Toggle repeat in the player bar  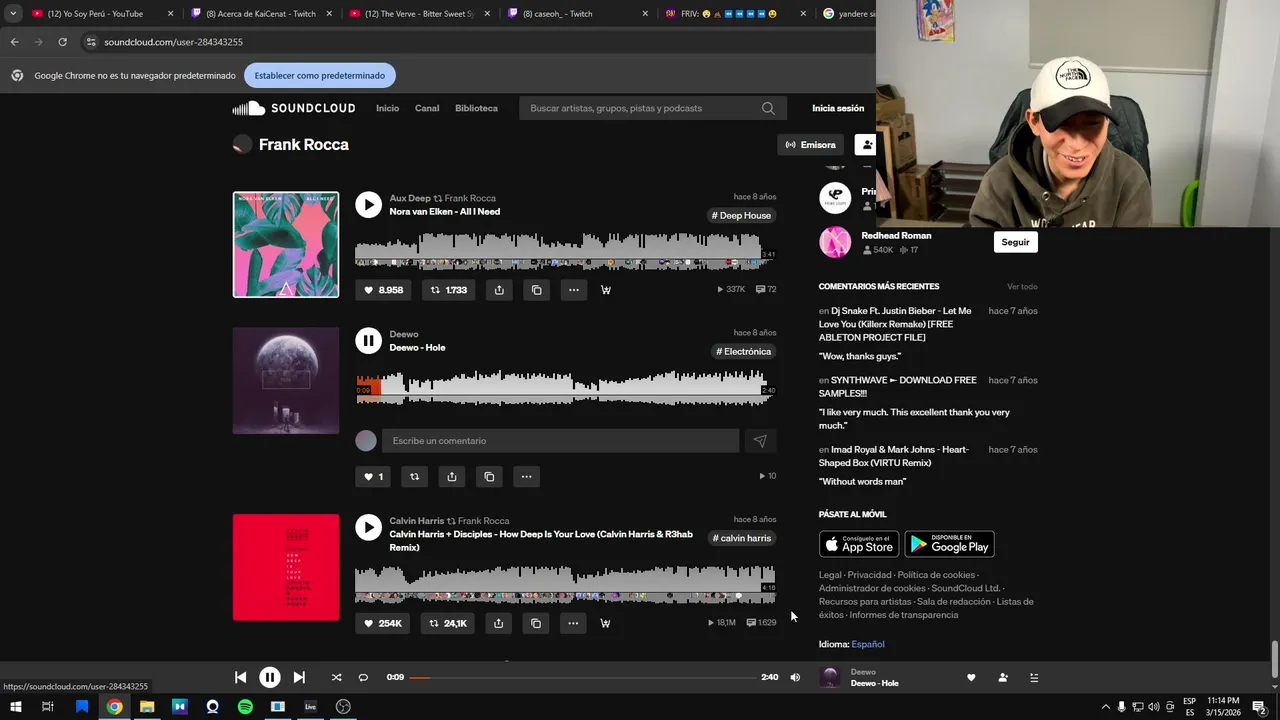click(363, 677)
